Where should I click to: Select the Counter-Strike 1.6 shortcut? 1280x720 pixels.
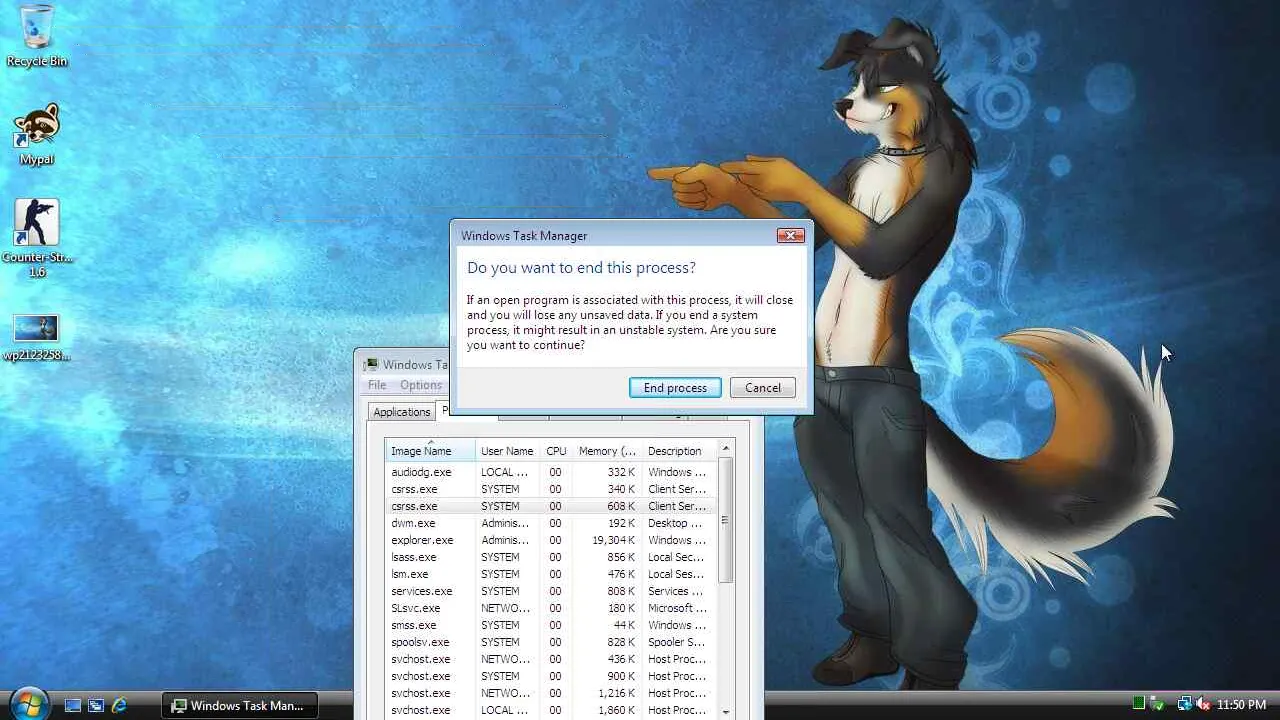coord(36,238)
